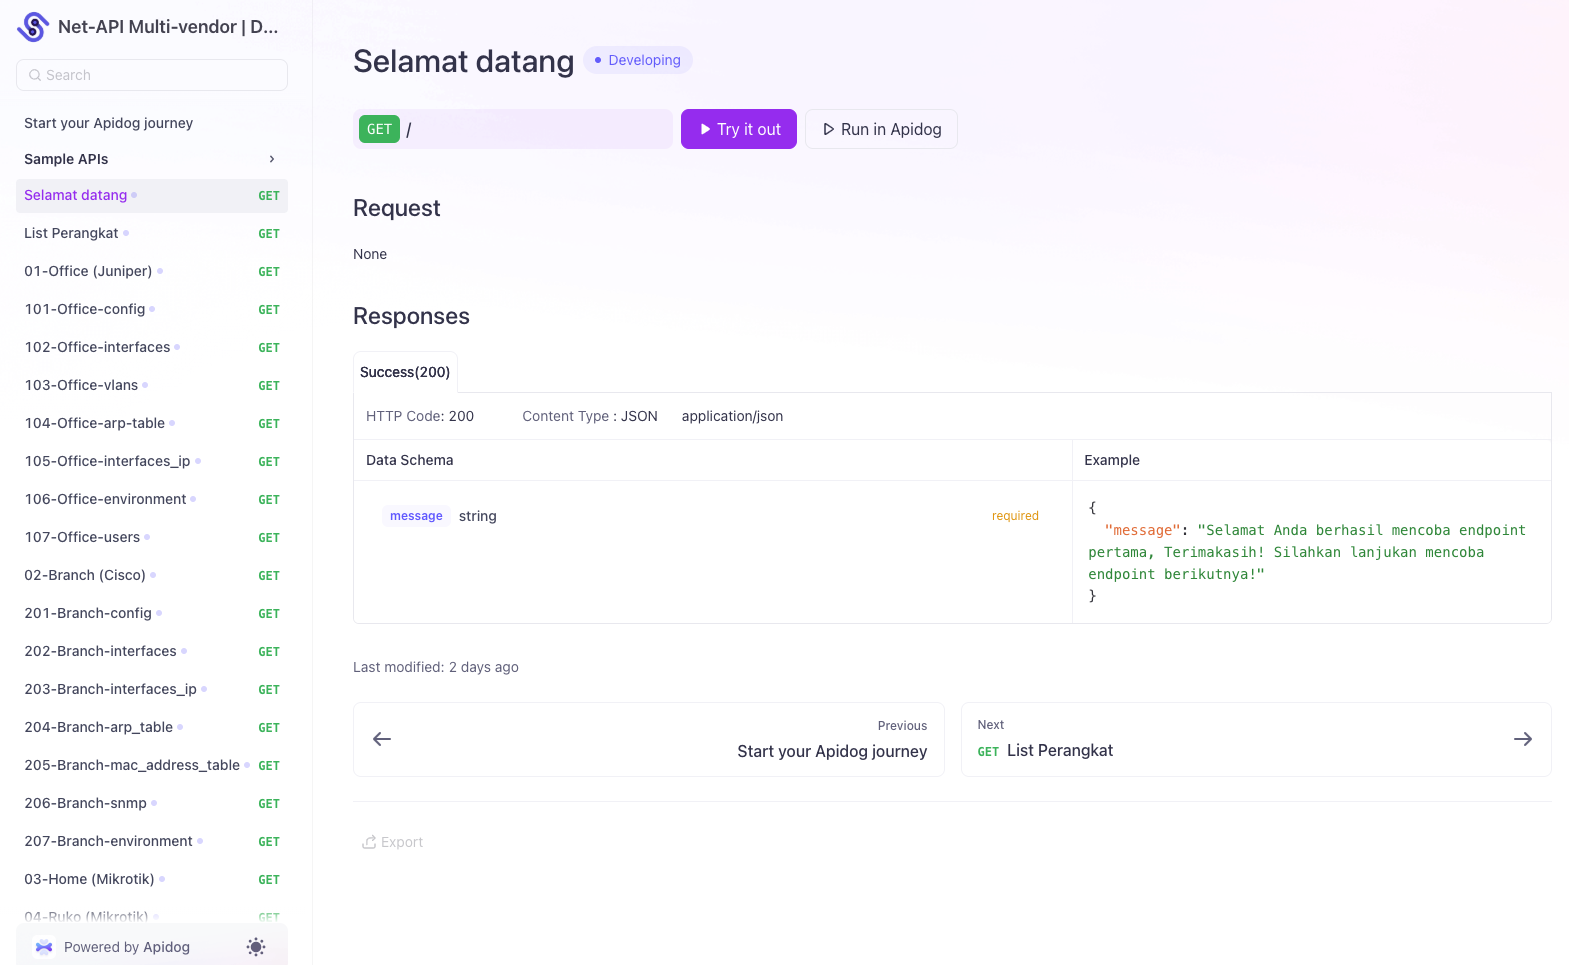Image resolution: width=1569 pixels, height=965 pixels.
Task: Click the Developing status badge
Action: [637, 60]
